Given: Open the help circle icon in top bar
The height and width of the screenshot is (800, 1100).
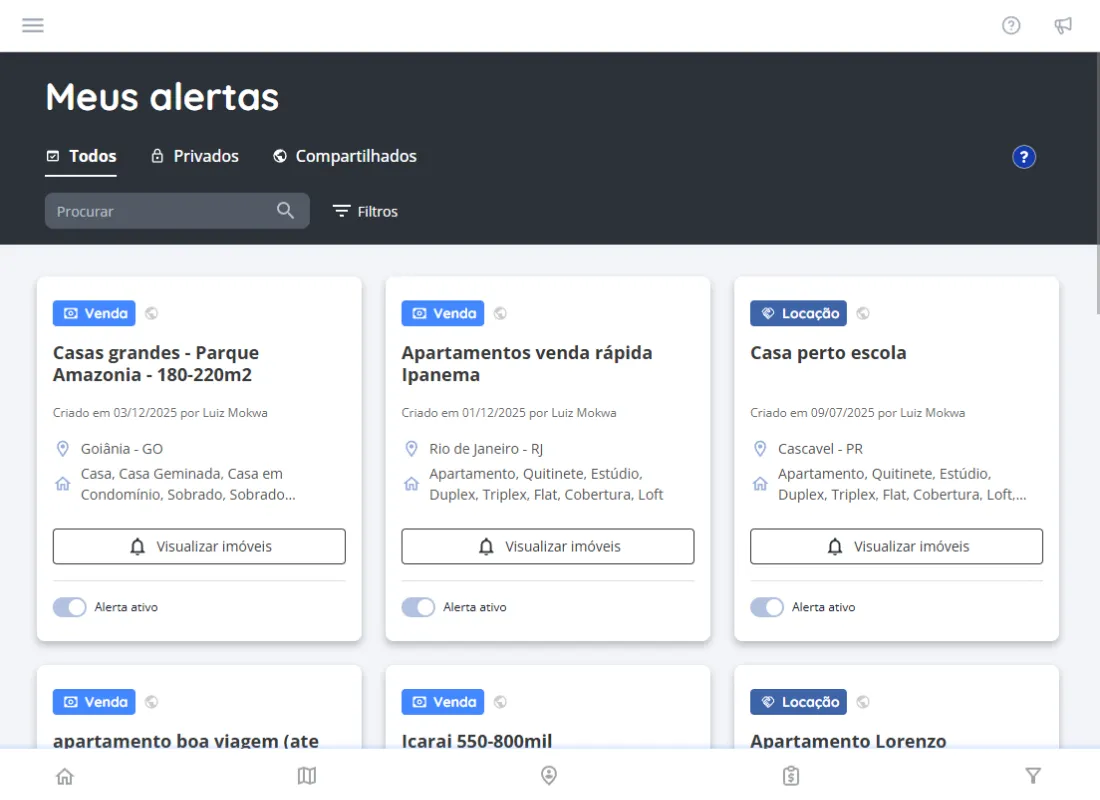Looking at the screenshot, I should pos(1011,26).
